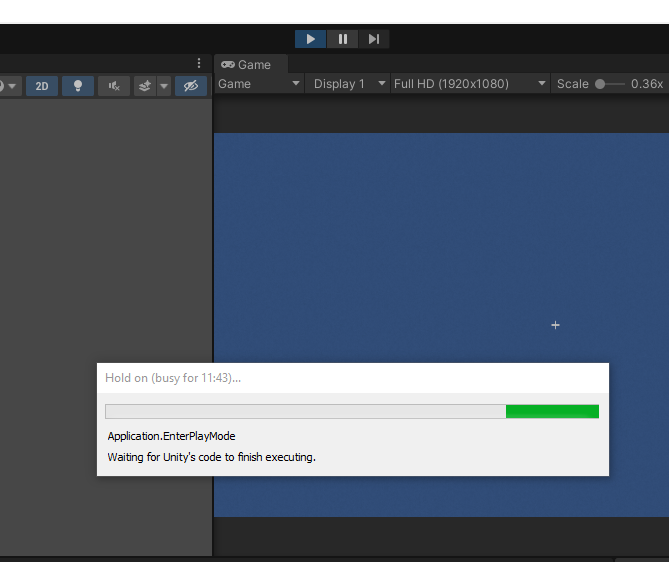Open the Display 1 dropdown

(348, 84)
